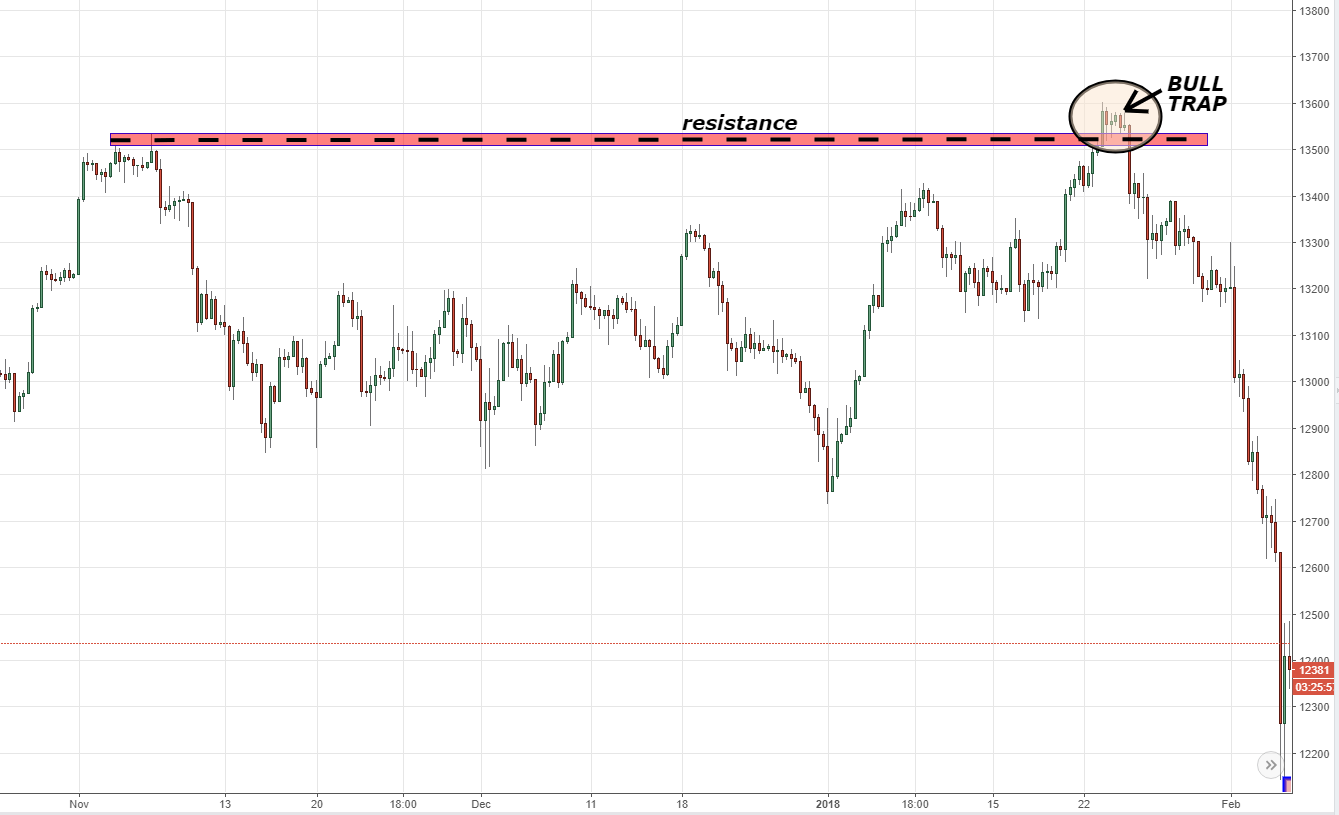Click the '20' date label on time axis
This screenshot has width=1339, height=815.
316,803
